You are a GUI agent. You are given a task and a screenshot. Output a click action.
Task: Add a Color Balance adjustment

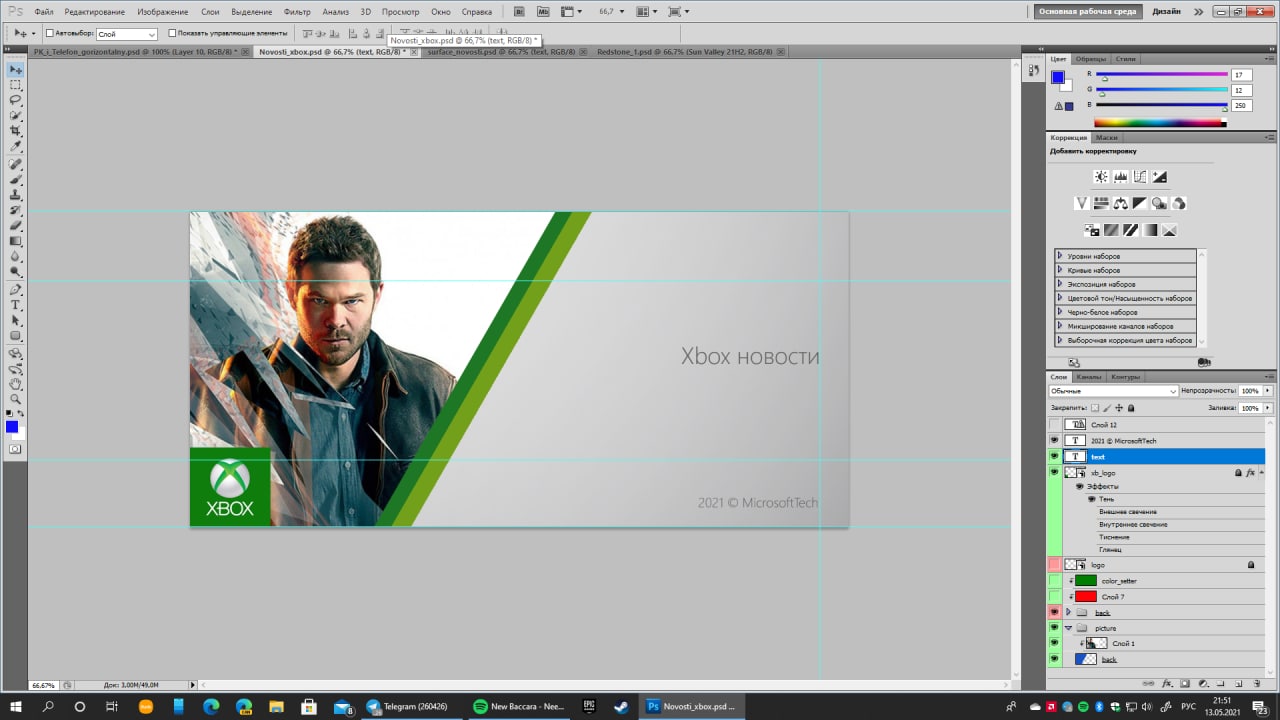point(1121,203)
